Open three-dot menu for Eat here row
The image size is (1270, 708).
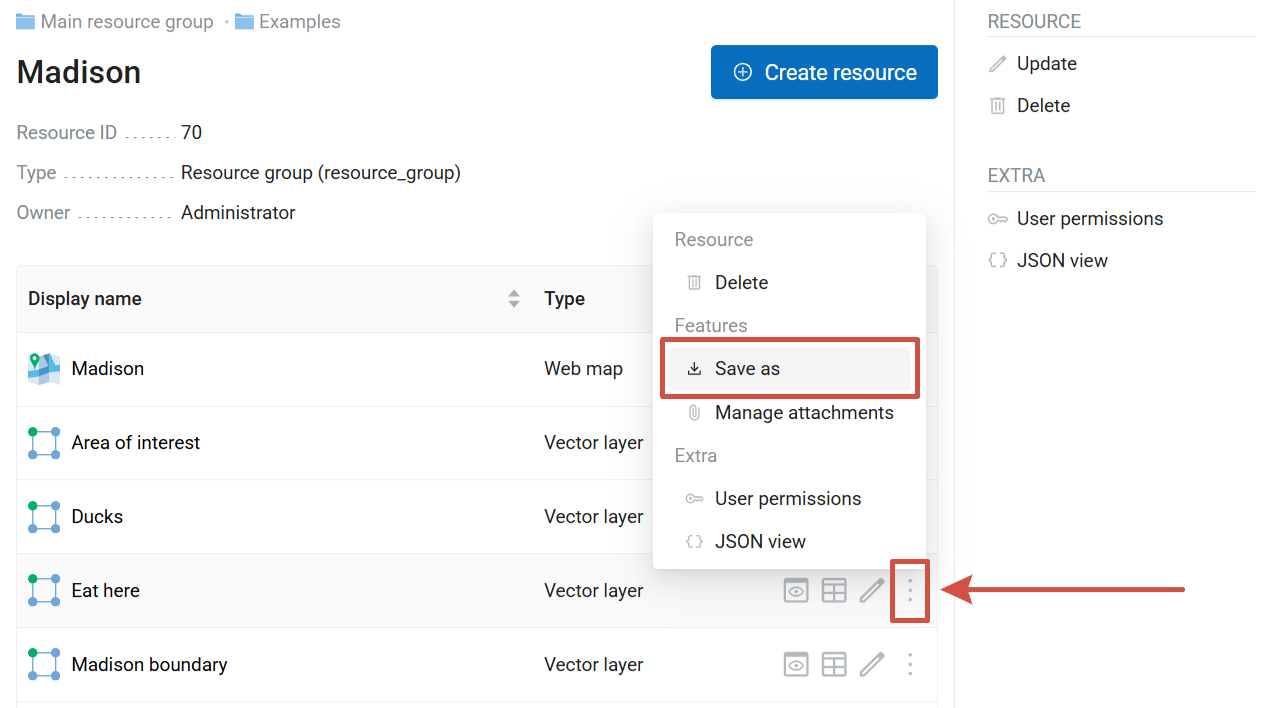pos(910,591)
